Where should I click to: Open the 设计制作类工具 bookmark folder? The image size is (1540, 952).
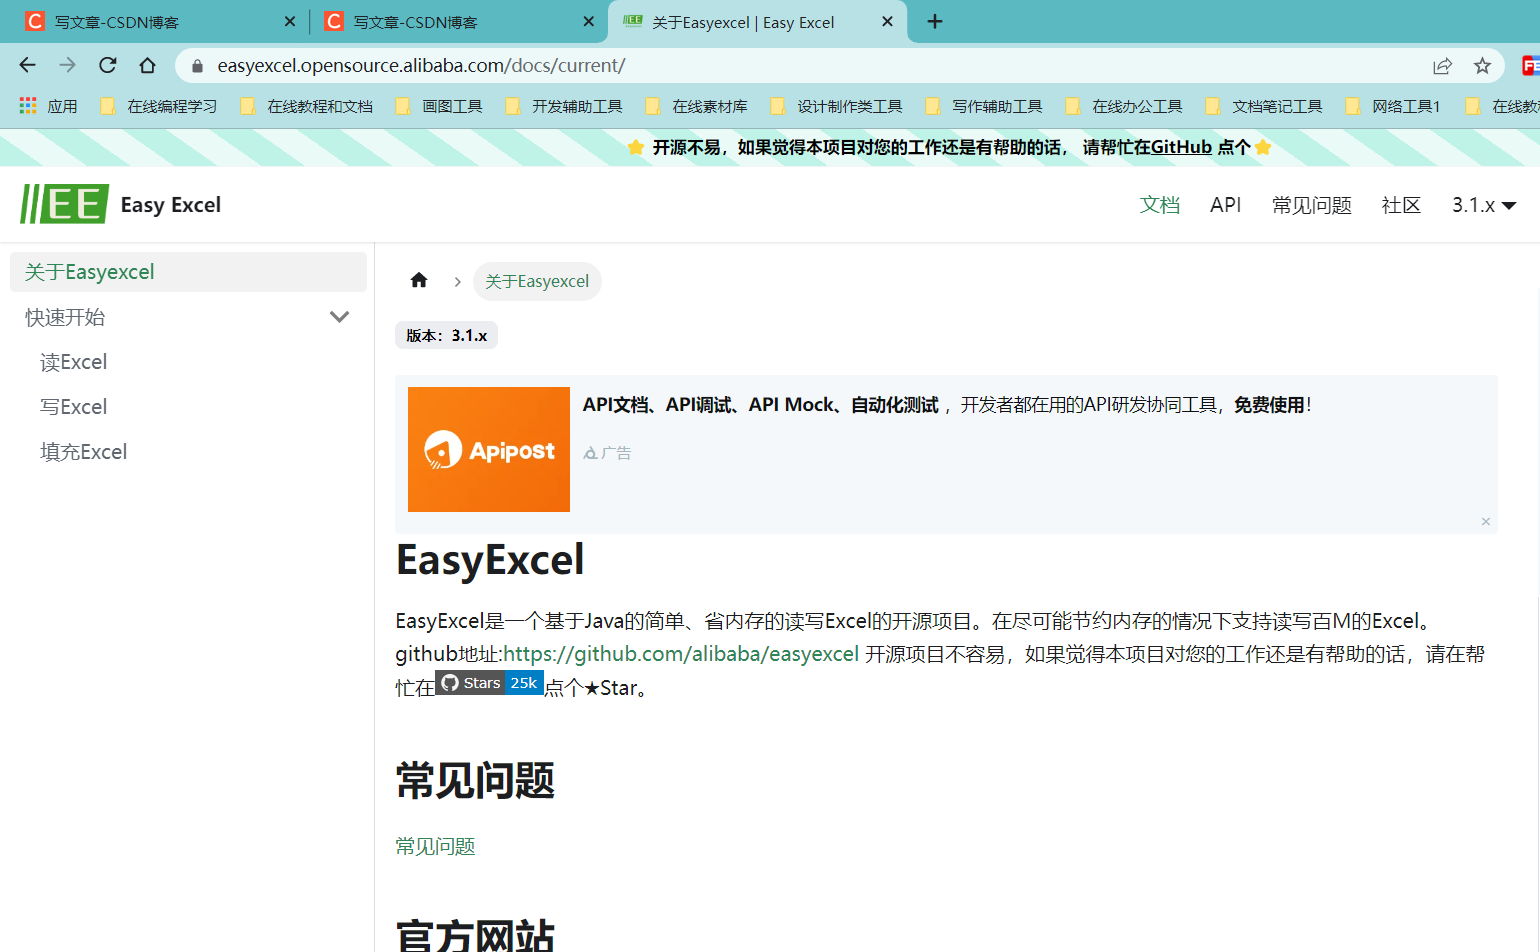837,106
